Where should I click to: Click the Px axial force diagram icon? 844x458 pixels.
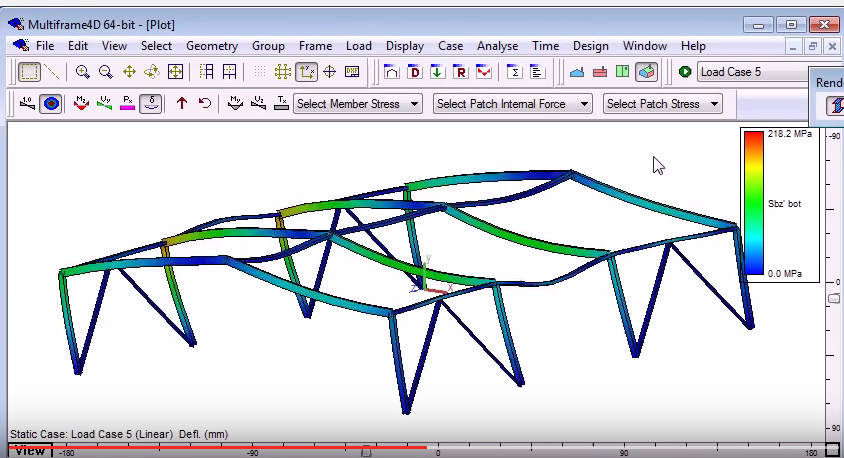tap(127, 103)
